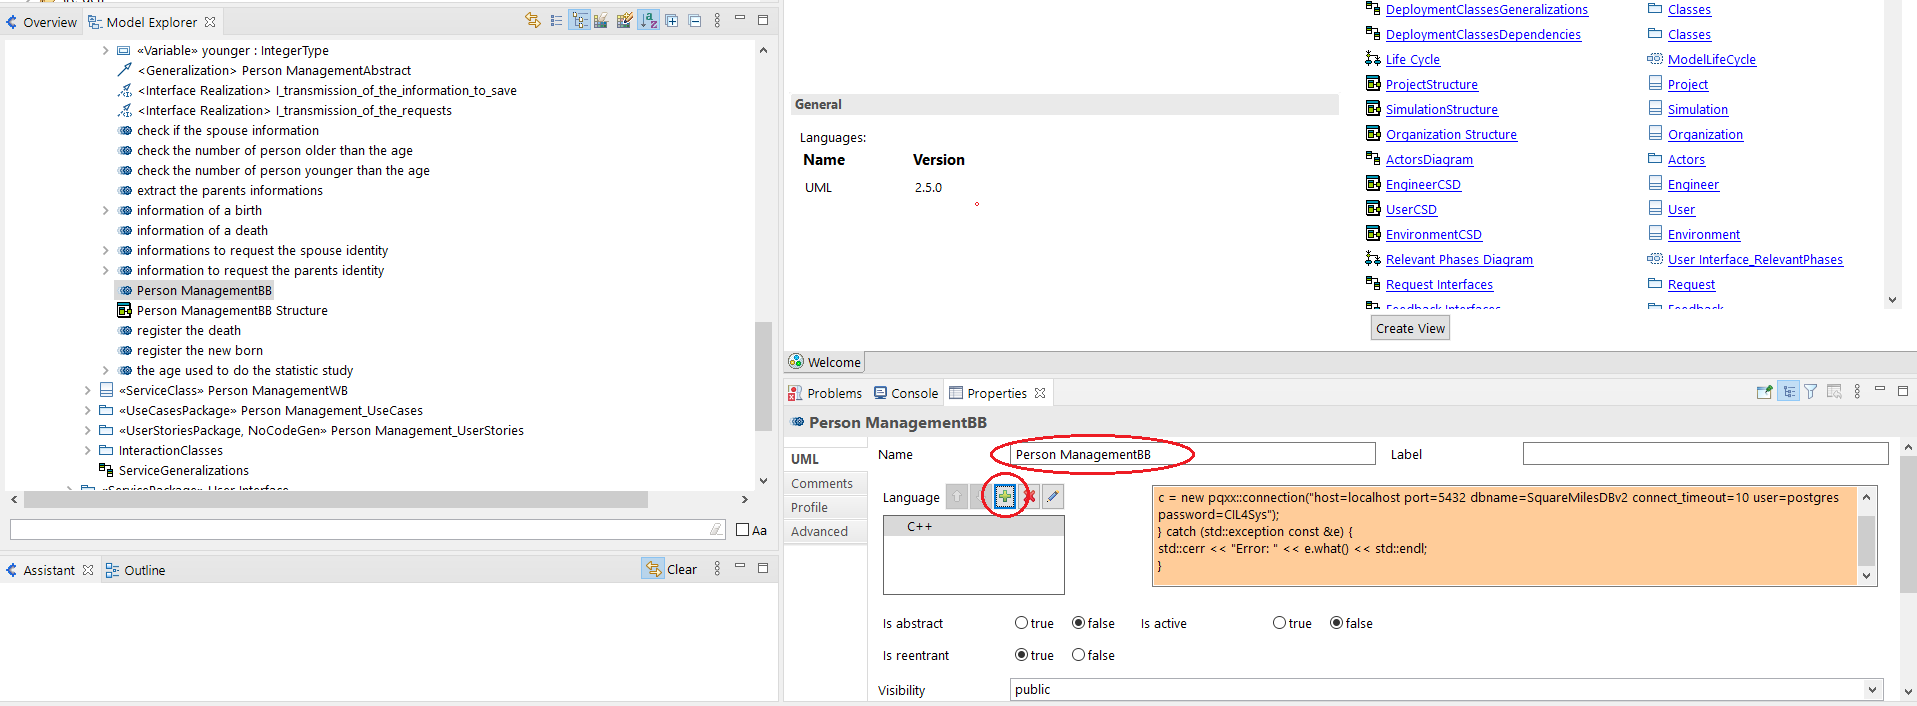
Task: Close the Properties tab with X
Action: pos(1040,393)
